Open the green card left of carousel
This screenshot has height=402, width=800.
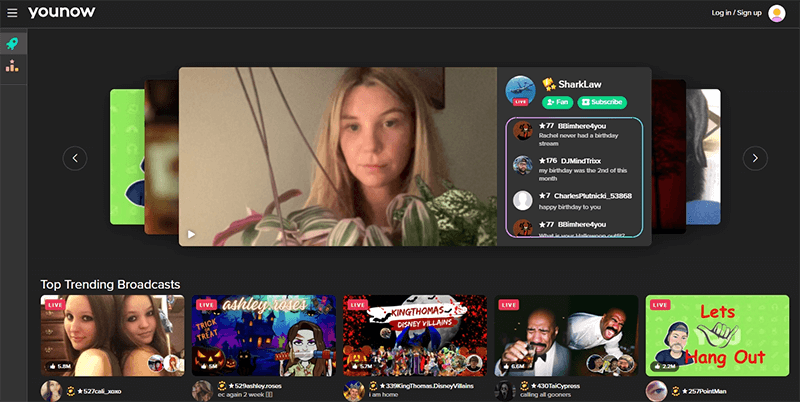[x=127, y=157]
